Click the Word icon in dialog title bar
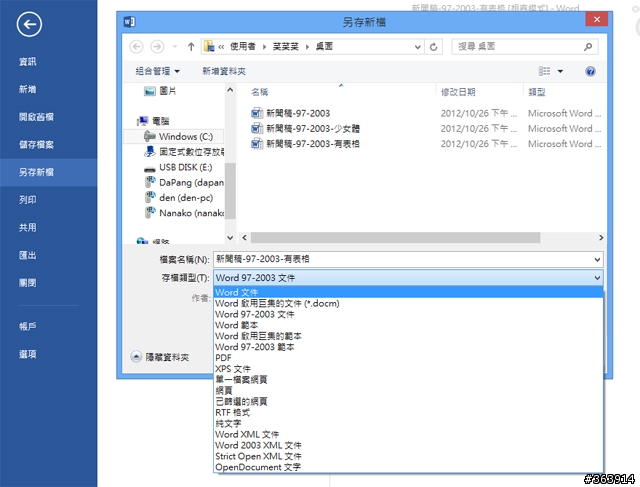Screen dimensions: 640x487 (129, 22)
